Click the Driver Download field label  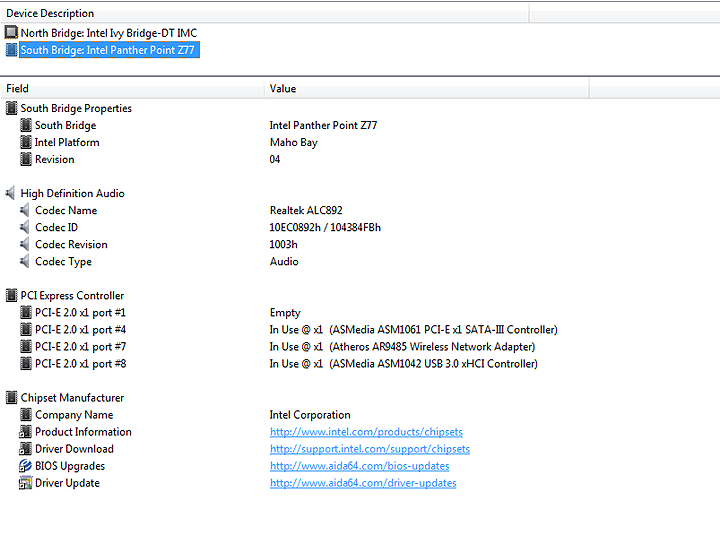(74, 449)
